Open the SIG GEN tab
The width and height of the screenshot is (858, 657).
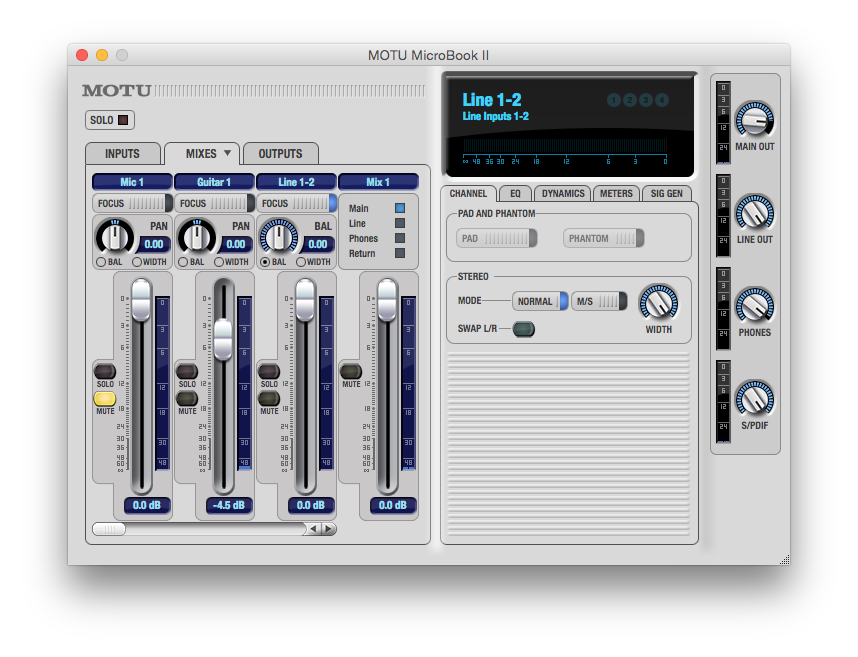666,194
